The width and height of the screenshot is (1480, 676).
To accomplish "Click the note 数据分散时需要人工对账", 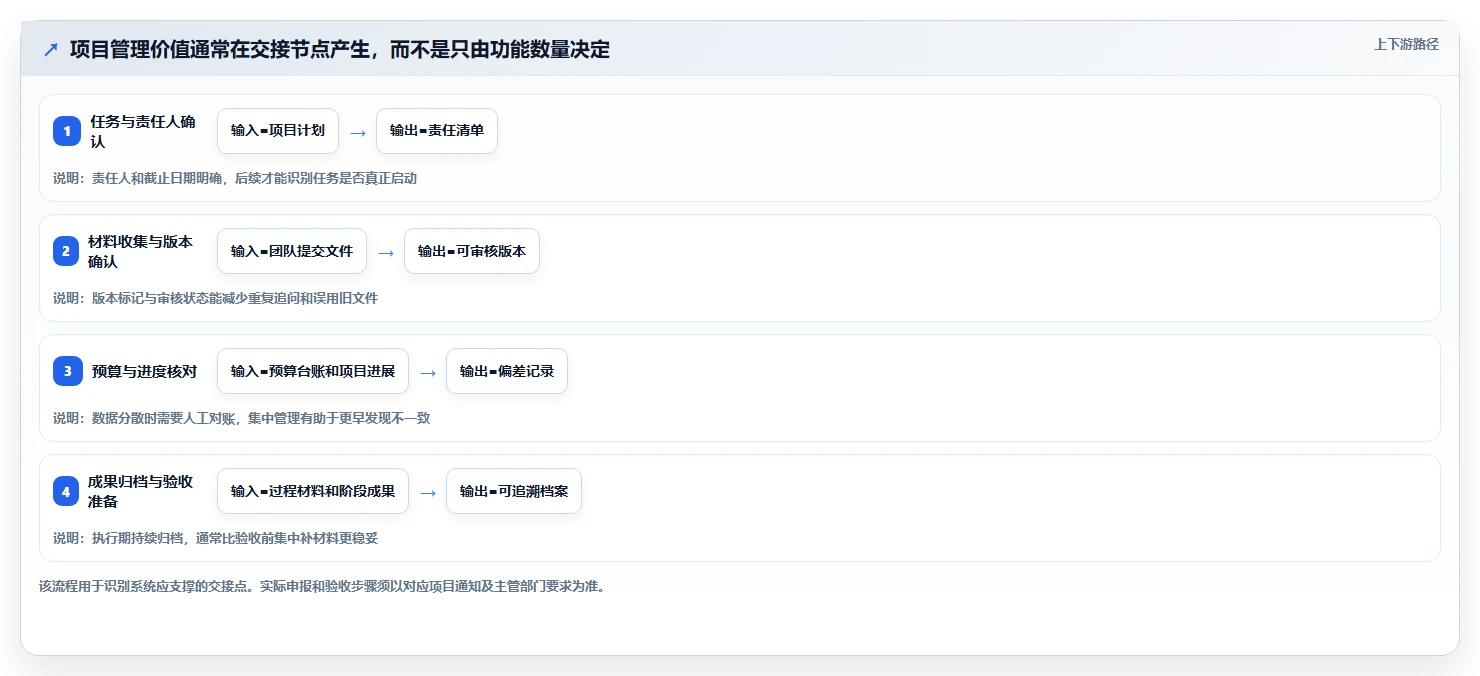I will (x=166, y=418).
